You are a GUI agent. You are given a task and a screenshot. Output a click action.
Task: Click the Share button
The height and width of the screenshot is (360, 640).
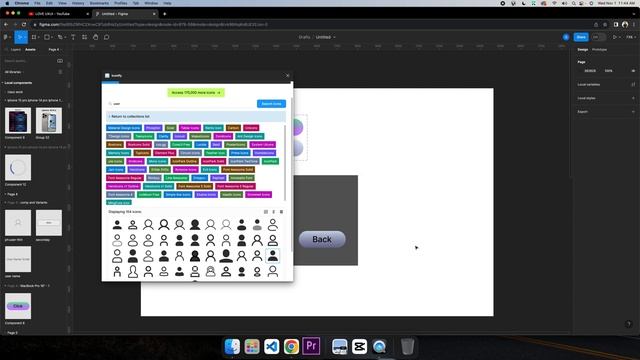(x=581, y=37)
